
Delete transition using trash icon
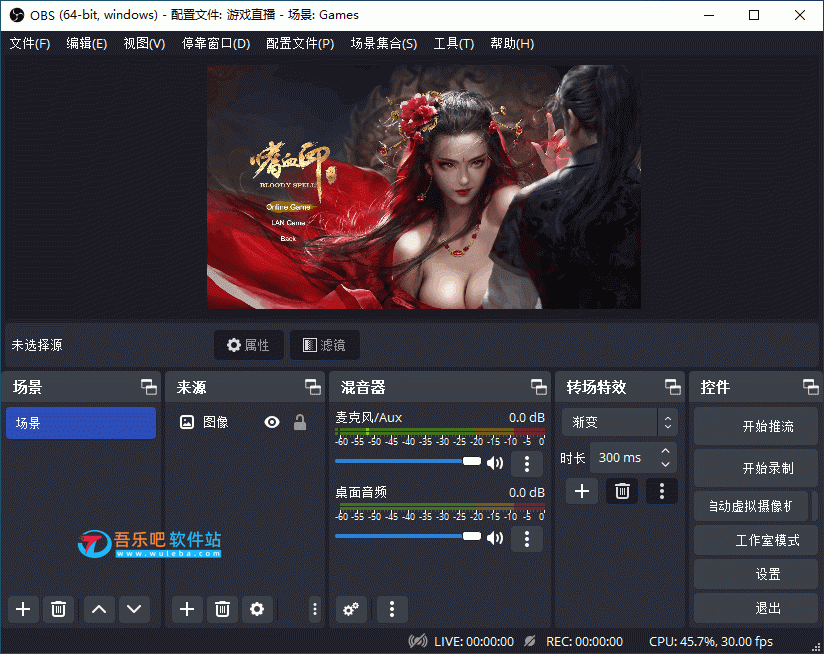tap(622, 491)
